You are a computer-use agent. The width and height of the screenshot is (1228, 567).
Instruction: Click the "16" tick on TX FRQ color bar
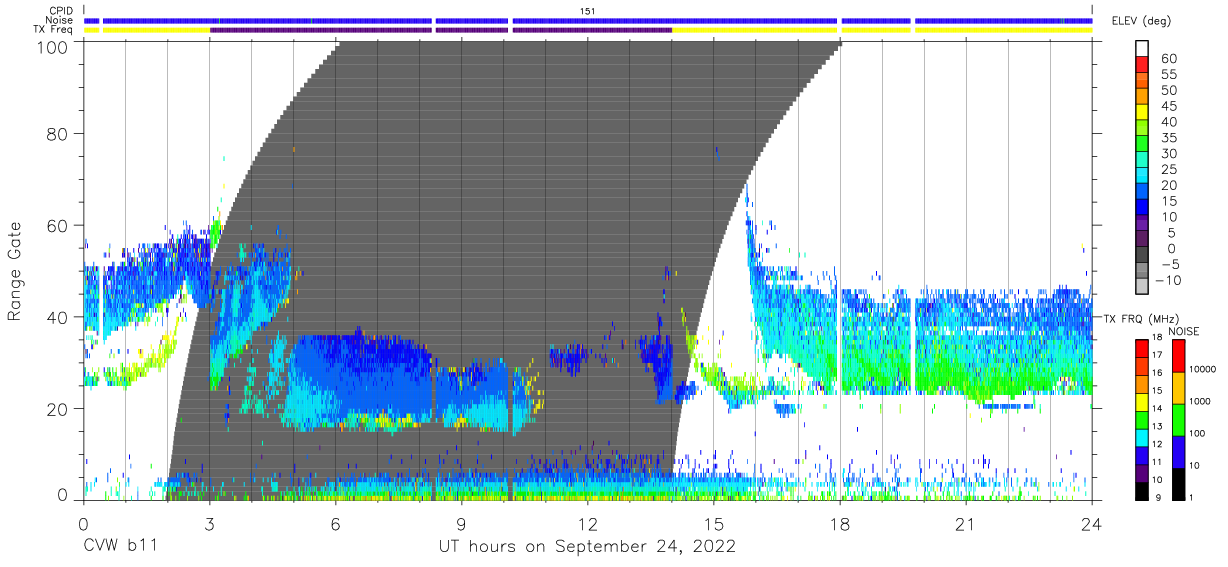point(1158,373)
